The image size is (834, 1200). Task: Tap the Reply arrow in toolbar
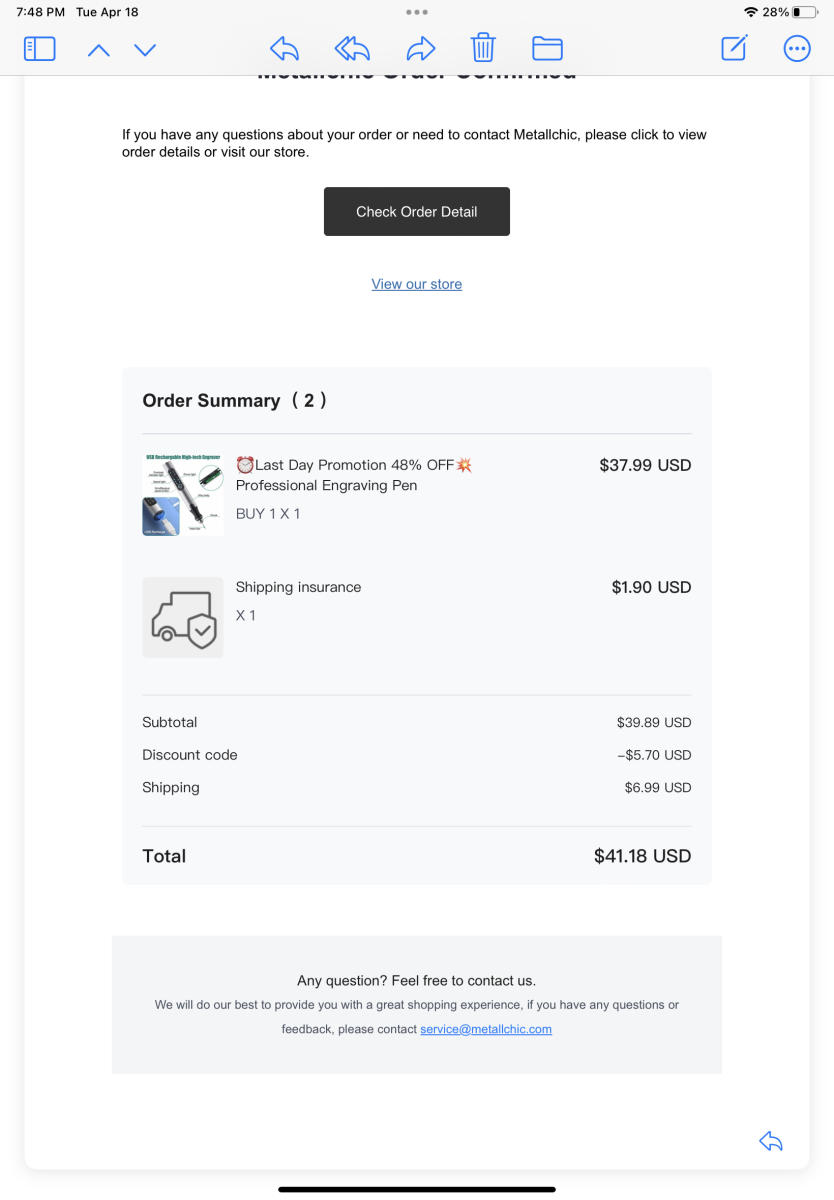point(285,48)
